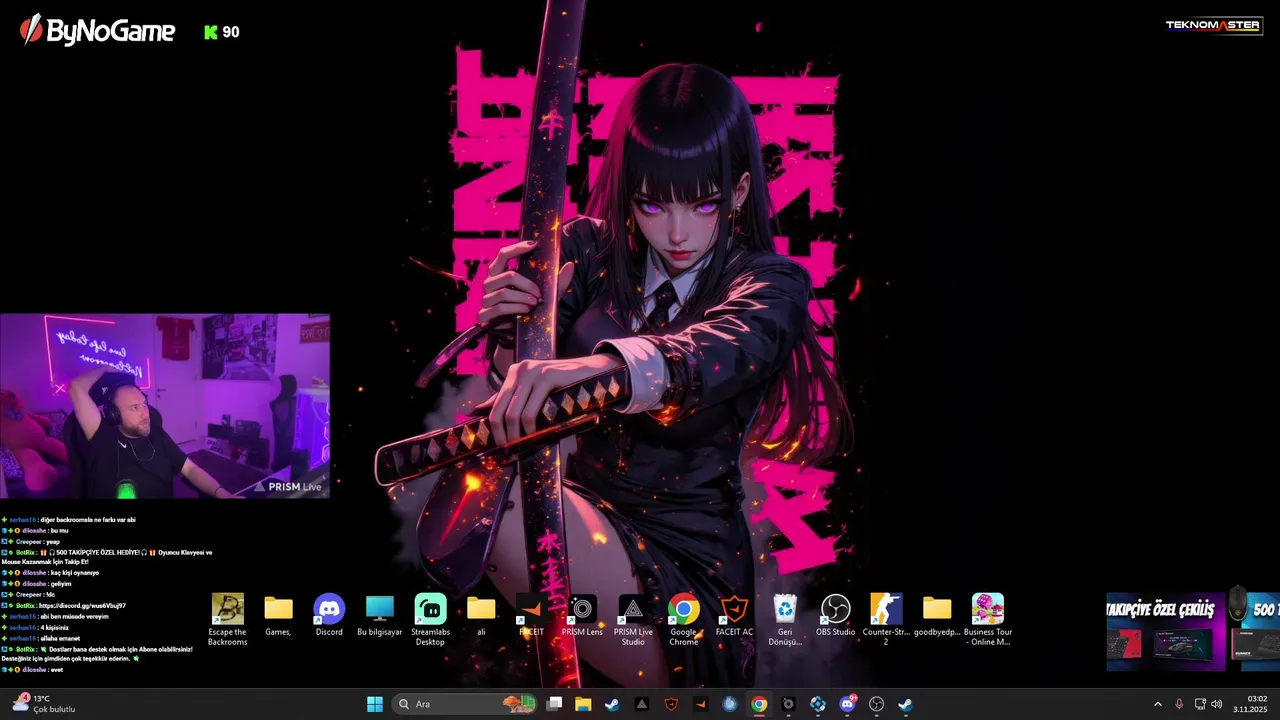Open PRISM Live Studio taskbar icon
The height and width of the screenshot is (720, 1280).
click(641, 704)
